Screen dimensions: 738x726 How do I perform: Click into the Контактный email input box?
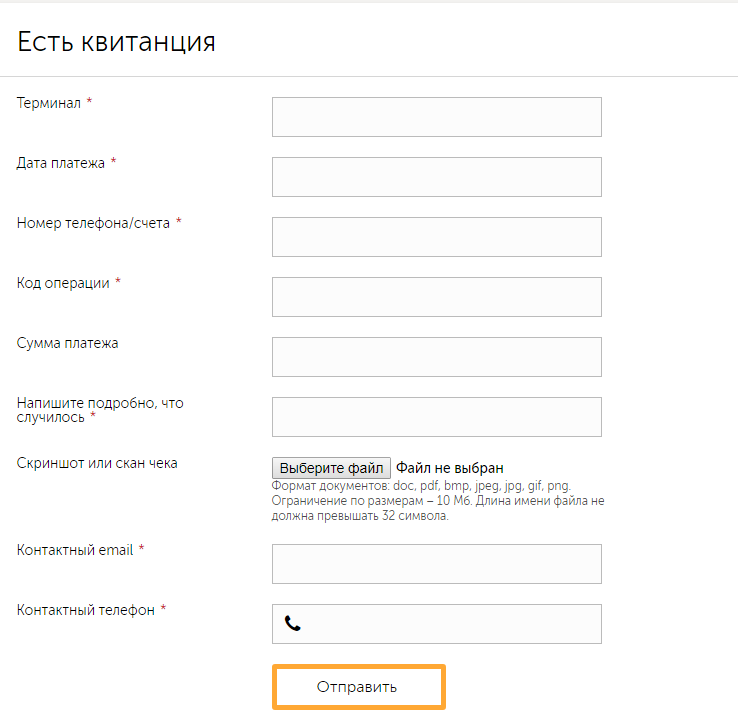point(436,564)
